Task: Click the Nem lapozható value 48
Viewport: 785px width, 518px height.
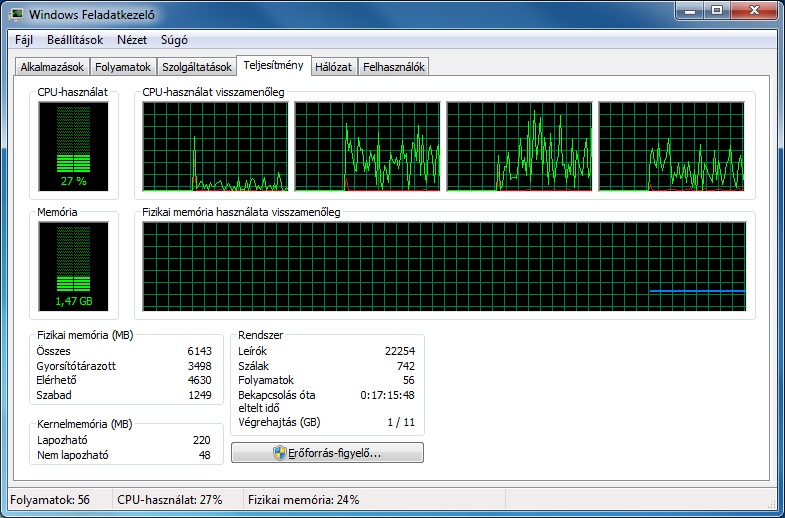Action: pos(204,455)
